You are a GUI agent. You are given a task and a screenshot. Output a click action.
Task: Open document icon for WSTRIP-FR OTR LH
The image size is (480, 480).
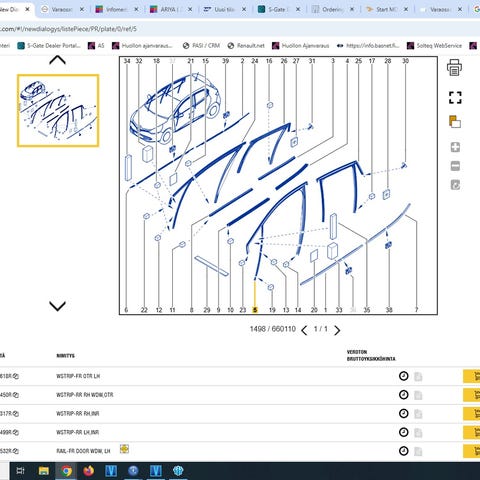[x=418, y=377]
